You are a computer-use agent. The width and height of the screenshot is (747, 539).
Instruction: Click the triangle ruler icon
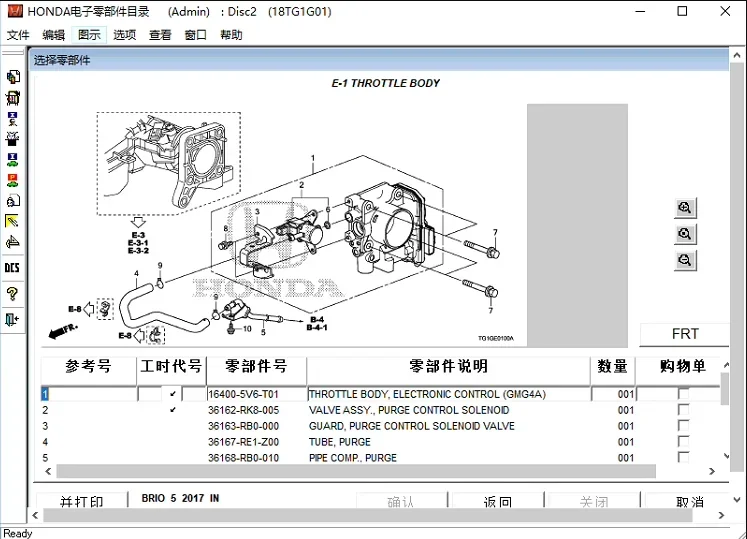(13, 242)
